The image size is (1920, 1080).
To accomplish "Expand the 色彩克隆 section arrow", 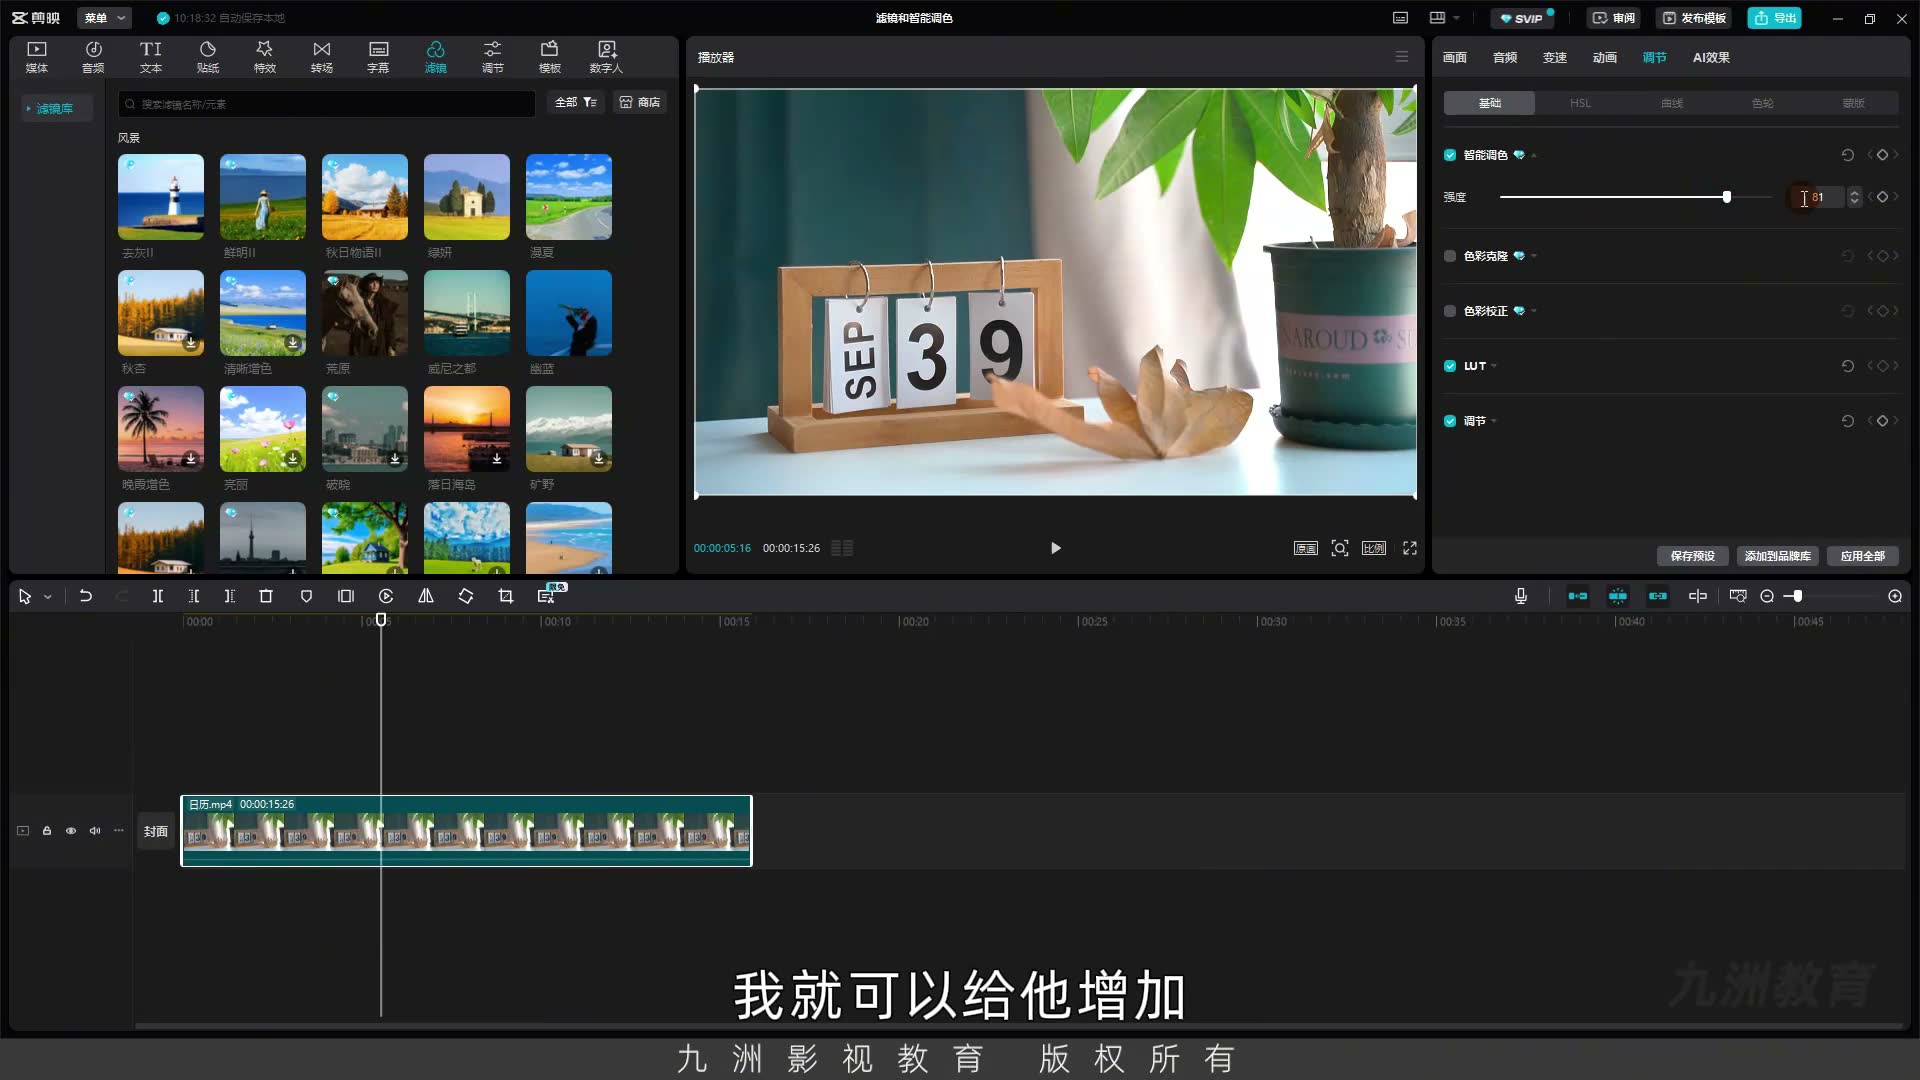I will [1534, 256].
